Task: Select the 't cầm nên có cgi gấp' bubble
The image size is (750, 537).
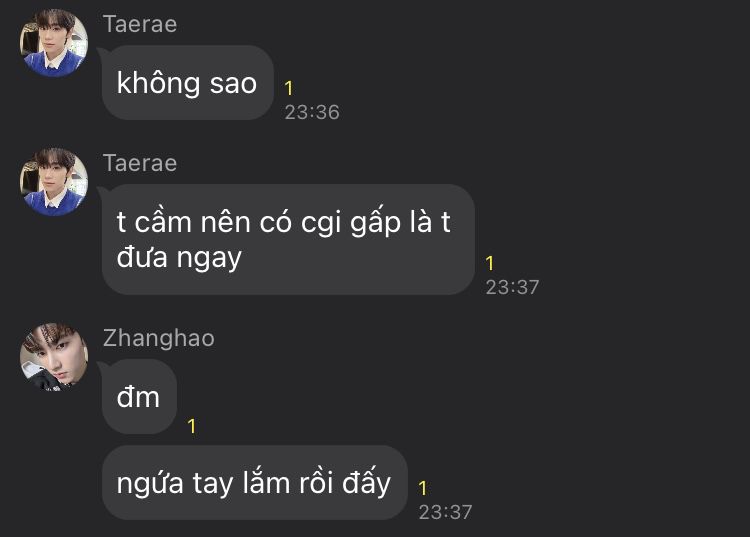Action: (x=288, y=240)
